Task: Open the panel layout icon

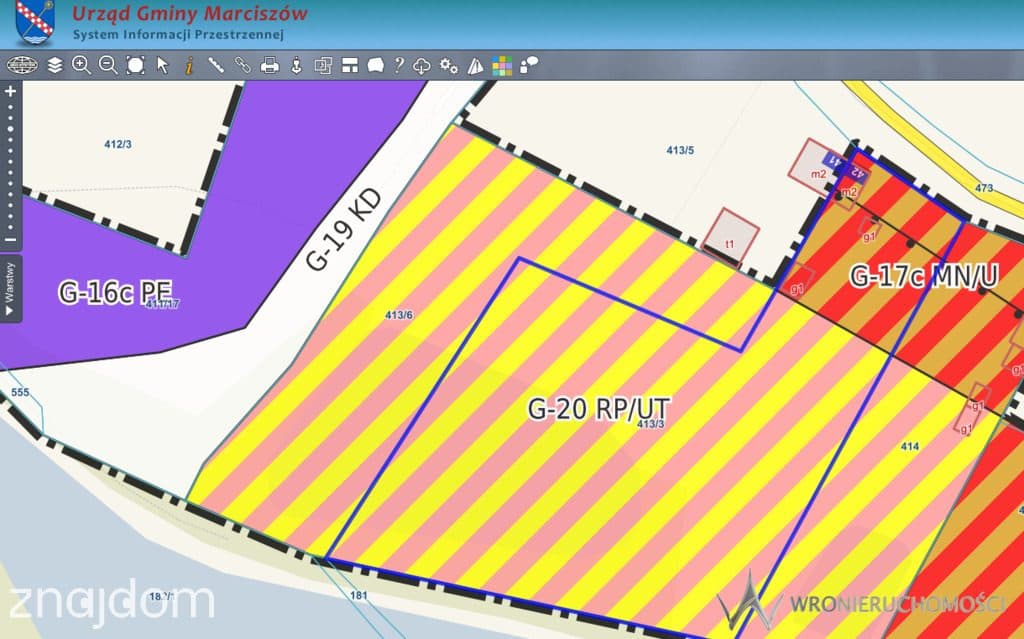Action: coord(350,65)
